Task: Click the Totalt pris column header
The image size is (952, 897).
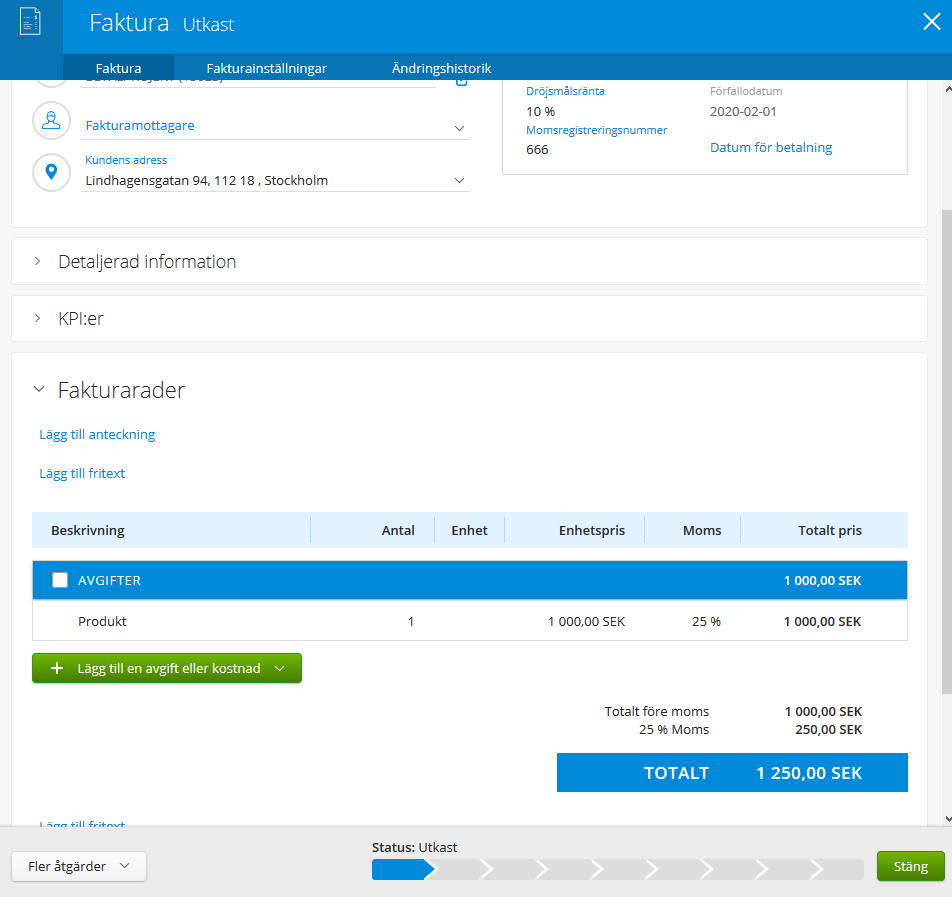Action: tap(830, 530)
